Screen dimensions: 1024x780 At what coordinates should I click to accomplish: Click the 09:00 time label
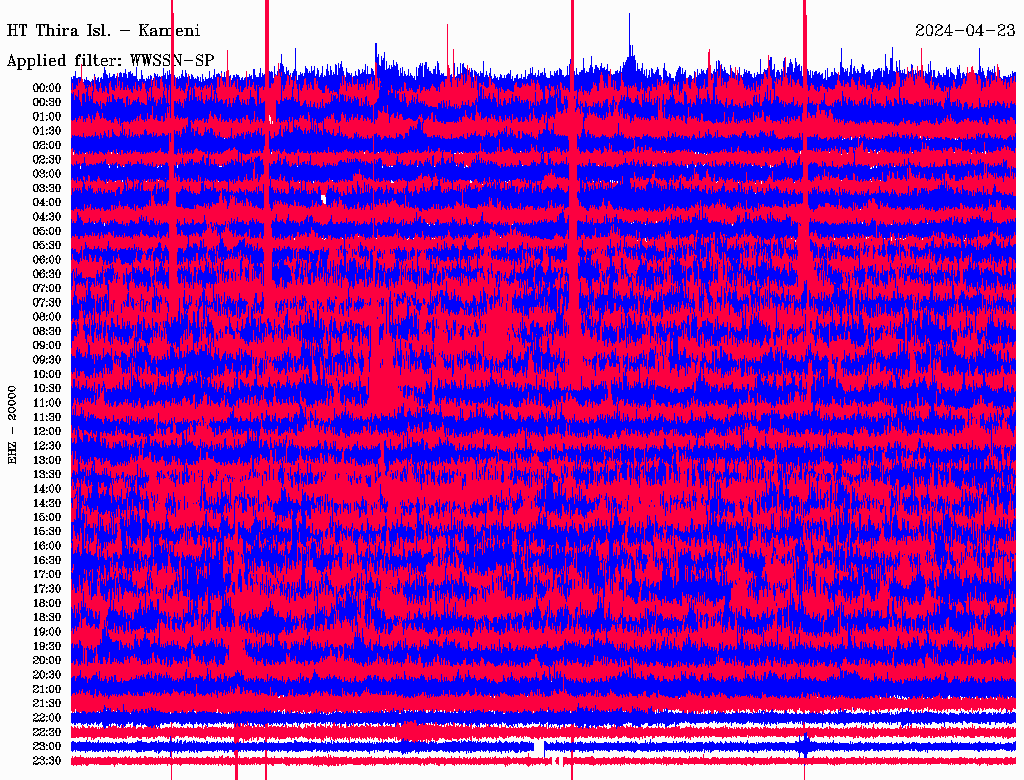click(47, 346)
